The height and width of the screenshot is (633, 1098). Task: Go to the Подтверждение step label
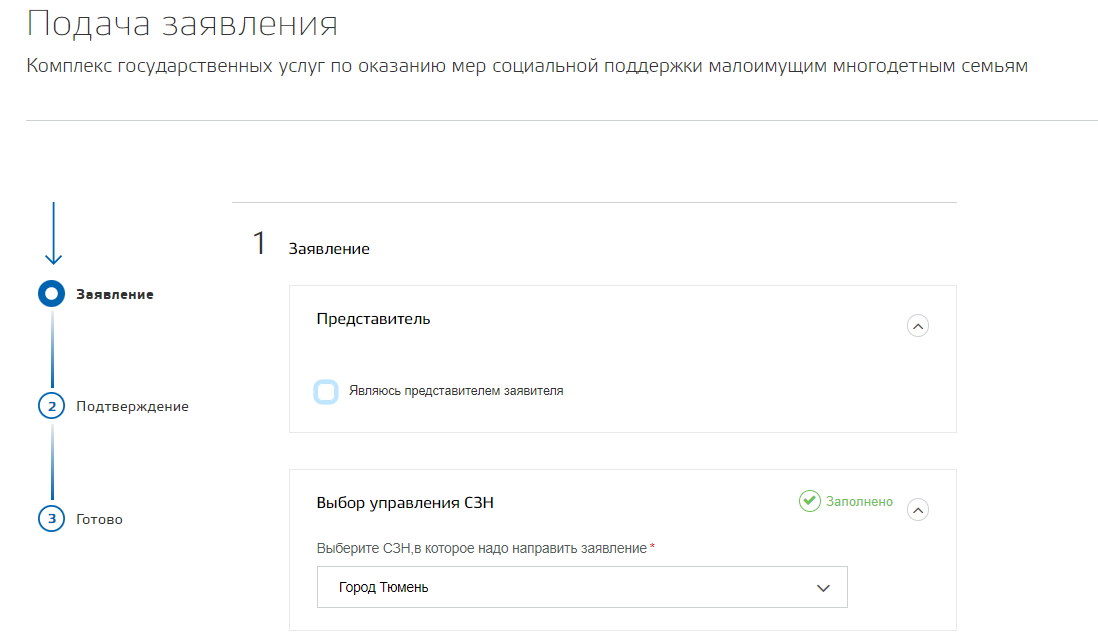click(x=132, y=406)
